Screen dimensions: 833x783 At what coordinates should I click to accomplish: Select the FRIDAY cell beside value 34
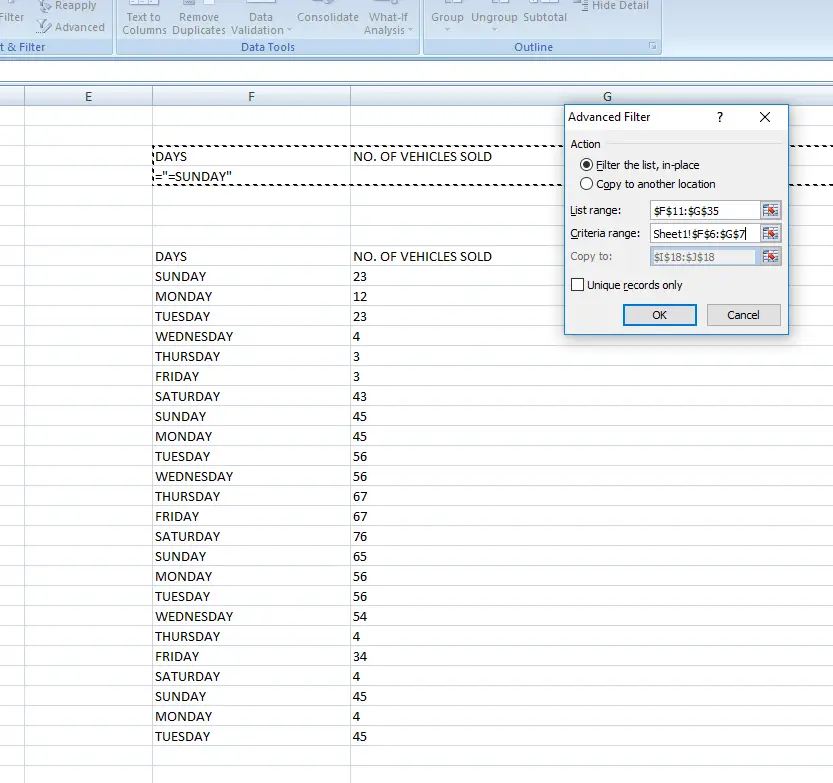pos(251,657)
